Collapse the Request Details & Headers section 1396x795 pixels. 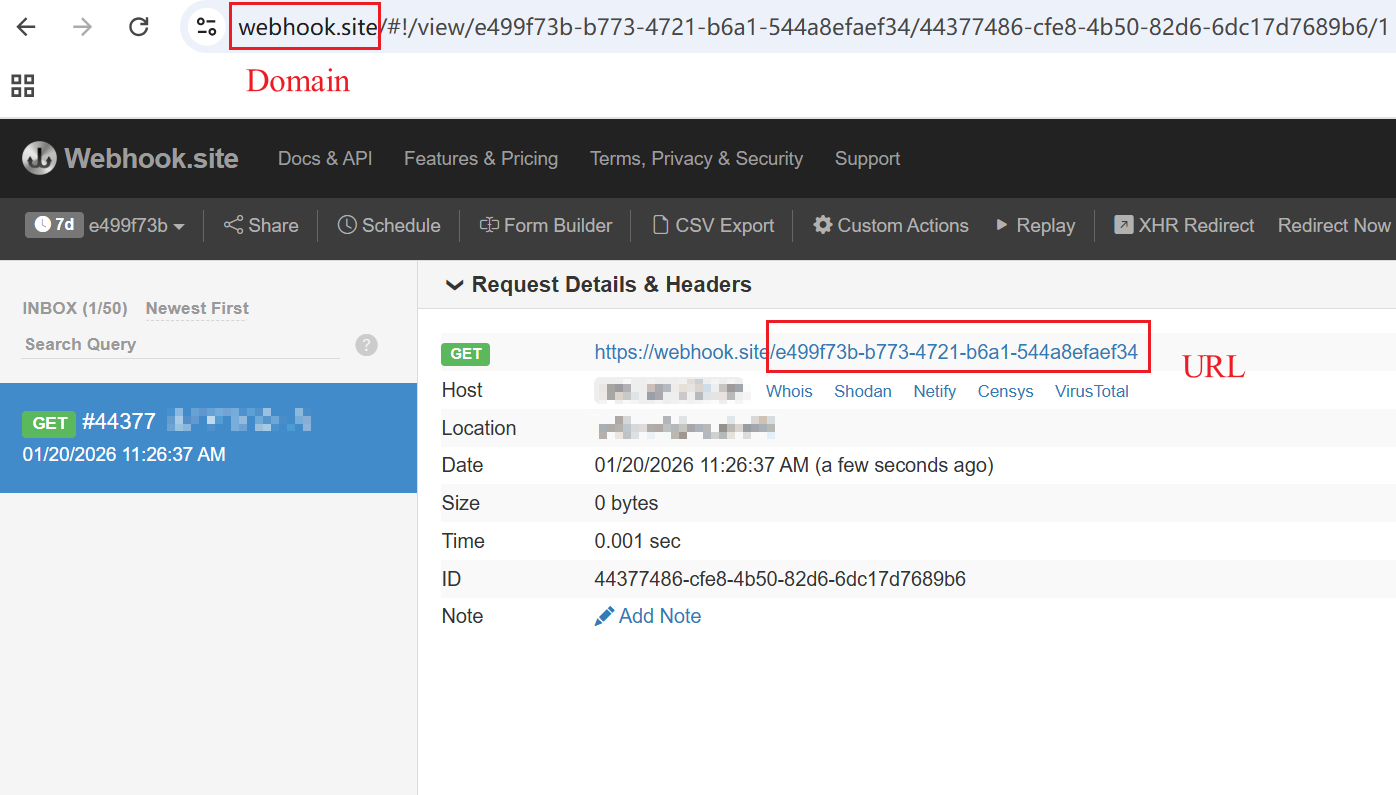(x=455, y=284)
